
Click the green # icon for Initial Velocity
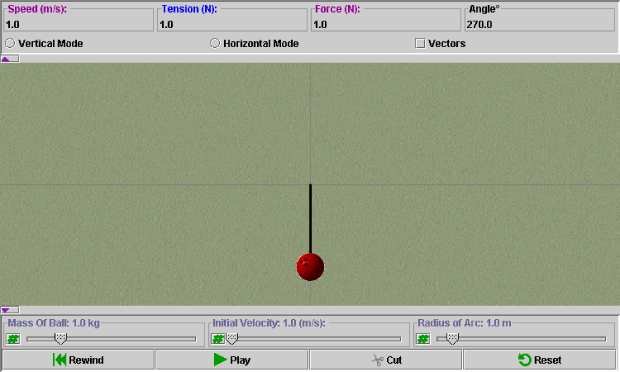coord(218,339)
